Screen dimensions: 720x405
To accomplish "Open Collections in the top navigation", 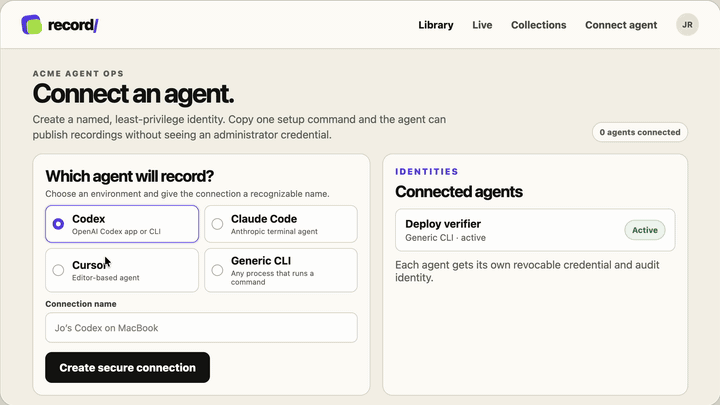I will coord(539,25).
